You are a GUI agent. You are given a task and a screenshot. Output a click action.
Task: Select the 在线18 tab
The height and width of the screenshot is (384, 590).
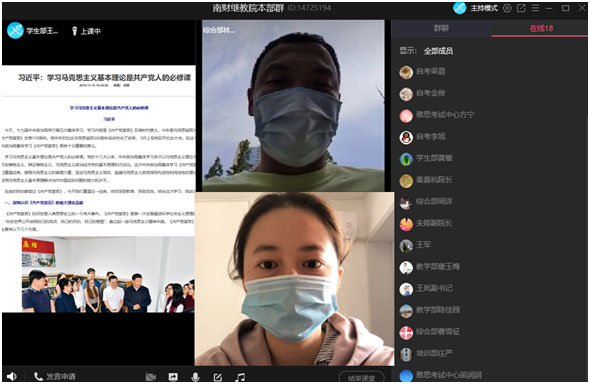(x=541, y=28)
